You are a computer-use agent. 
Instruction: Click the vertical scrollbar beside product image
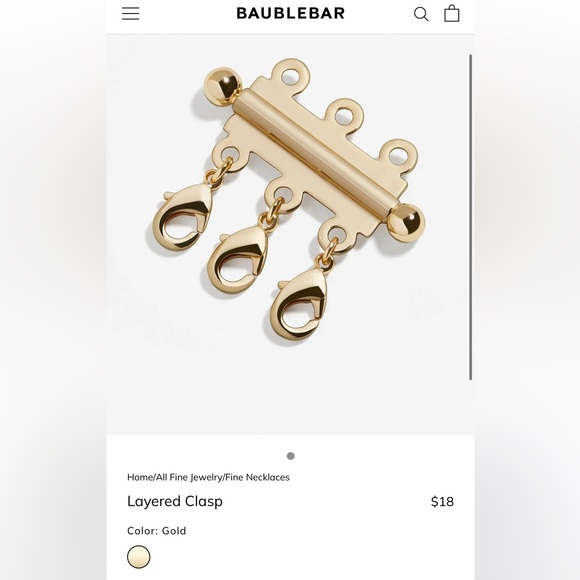tap(471, 217)
